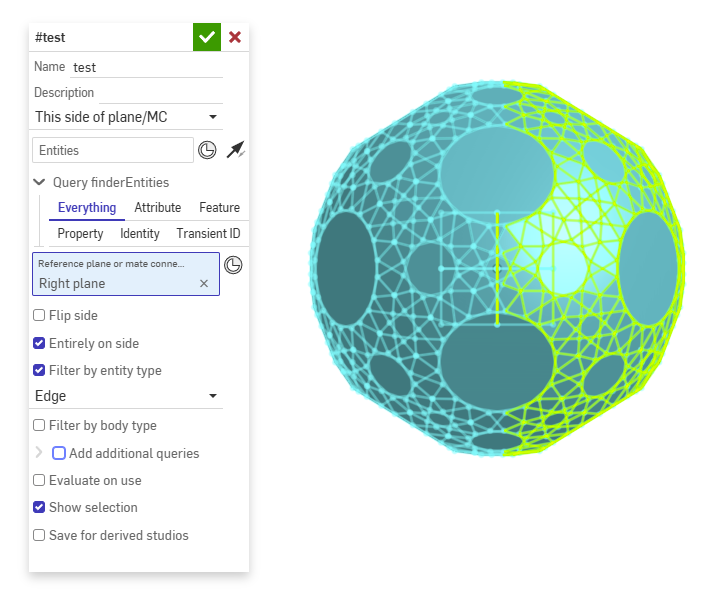Remove the Right plane selection
The width and height of the screenshot is (724, 593).
coord(204,284)
